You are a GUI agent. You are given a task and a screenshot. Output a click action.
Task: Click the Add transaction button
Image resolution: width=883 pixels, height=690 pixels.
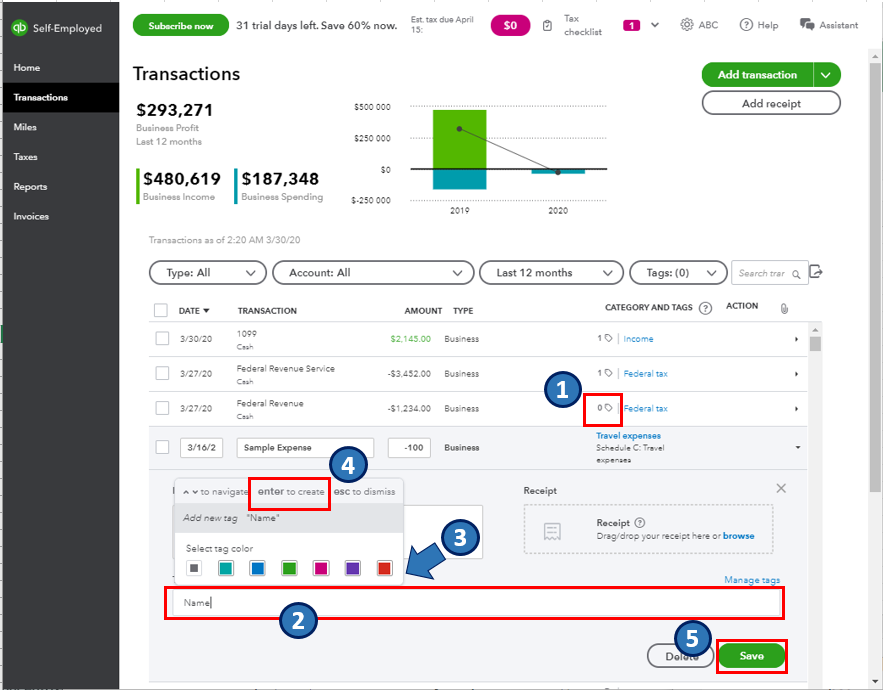click(x=757, y=75)
